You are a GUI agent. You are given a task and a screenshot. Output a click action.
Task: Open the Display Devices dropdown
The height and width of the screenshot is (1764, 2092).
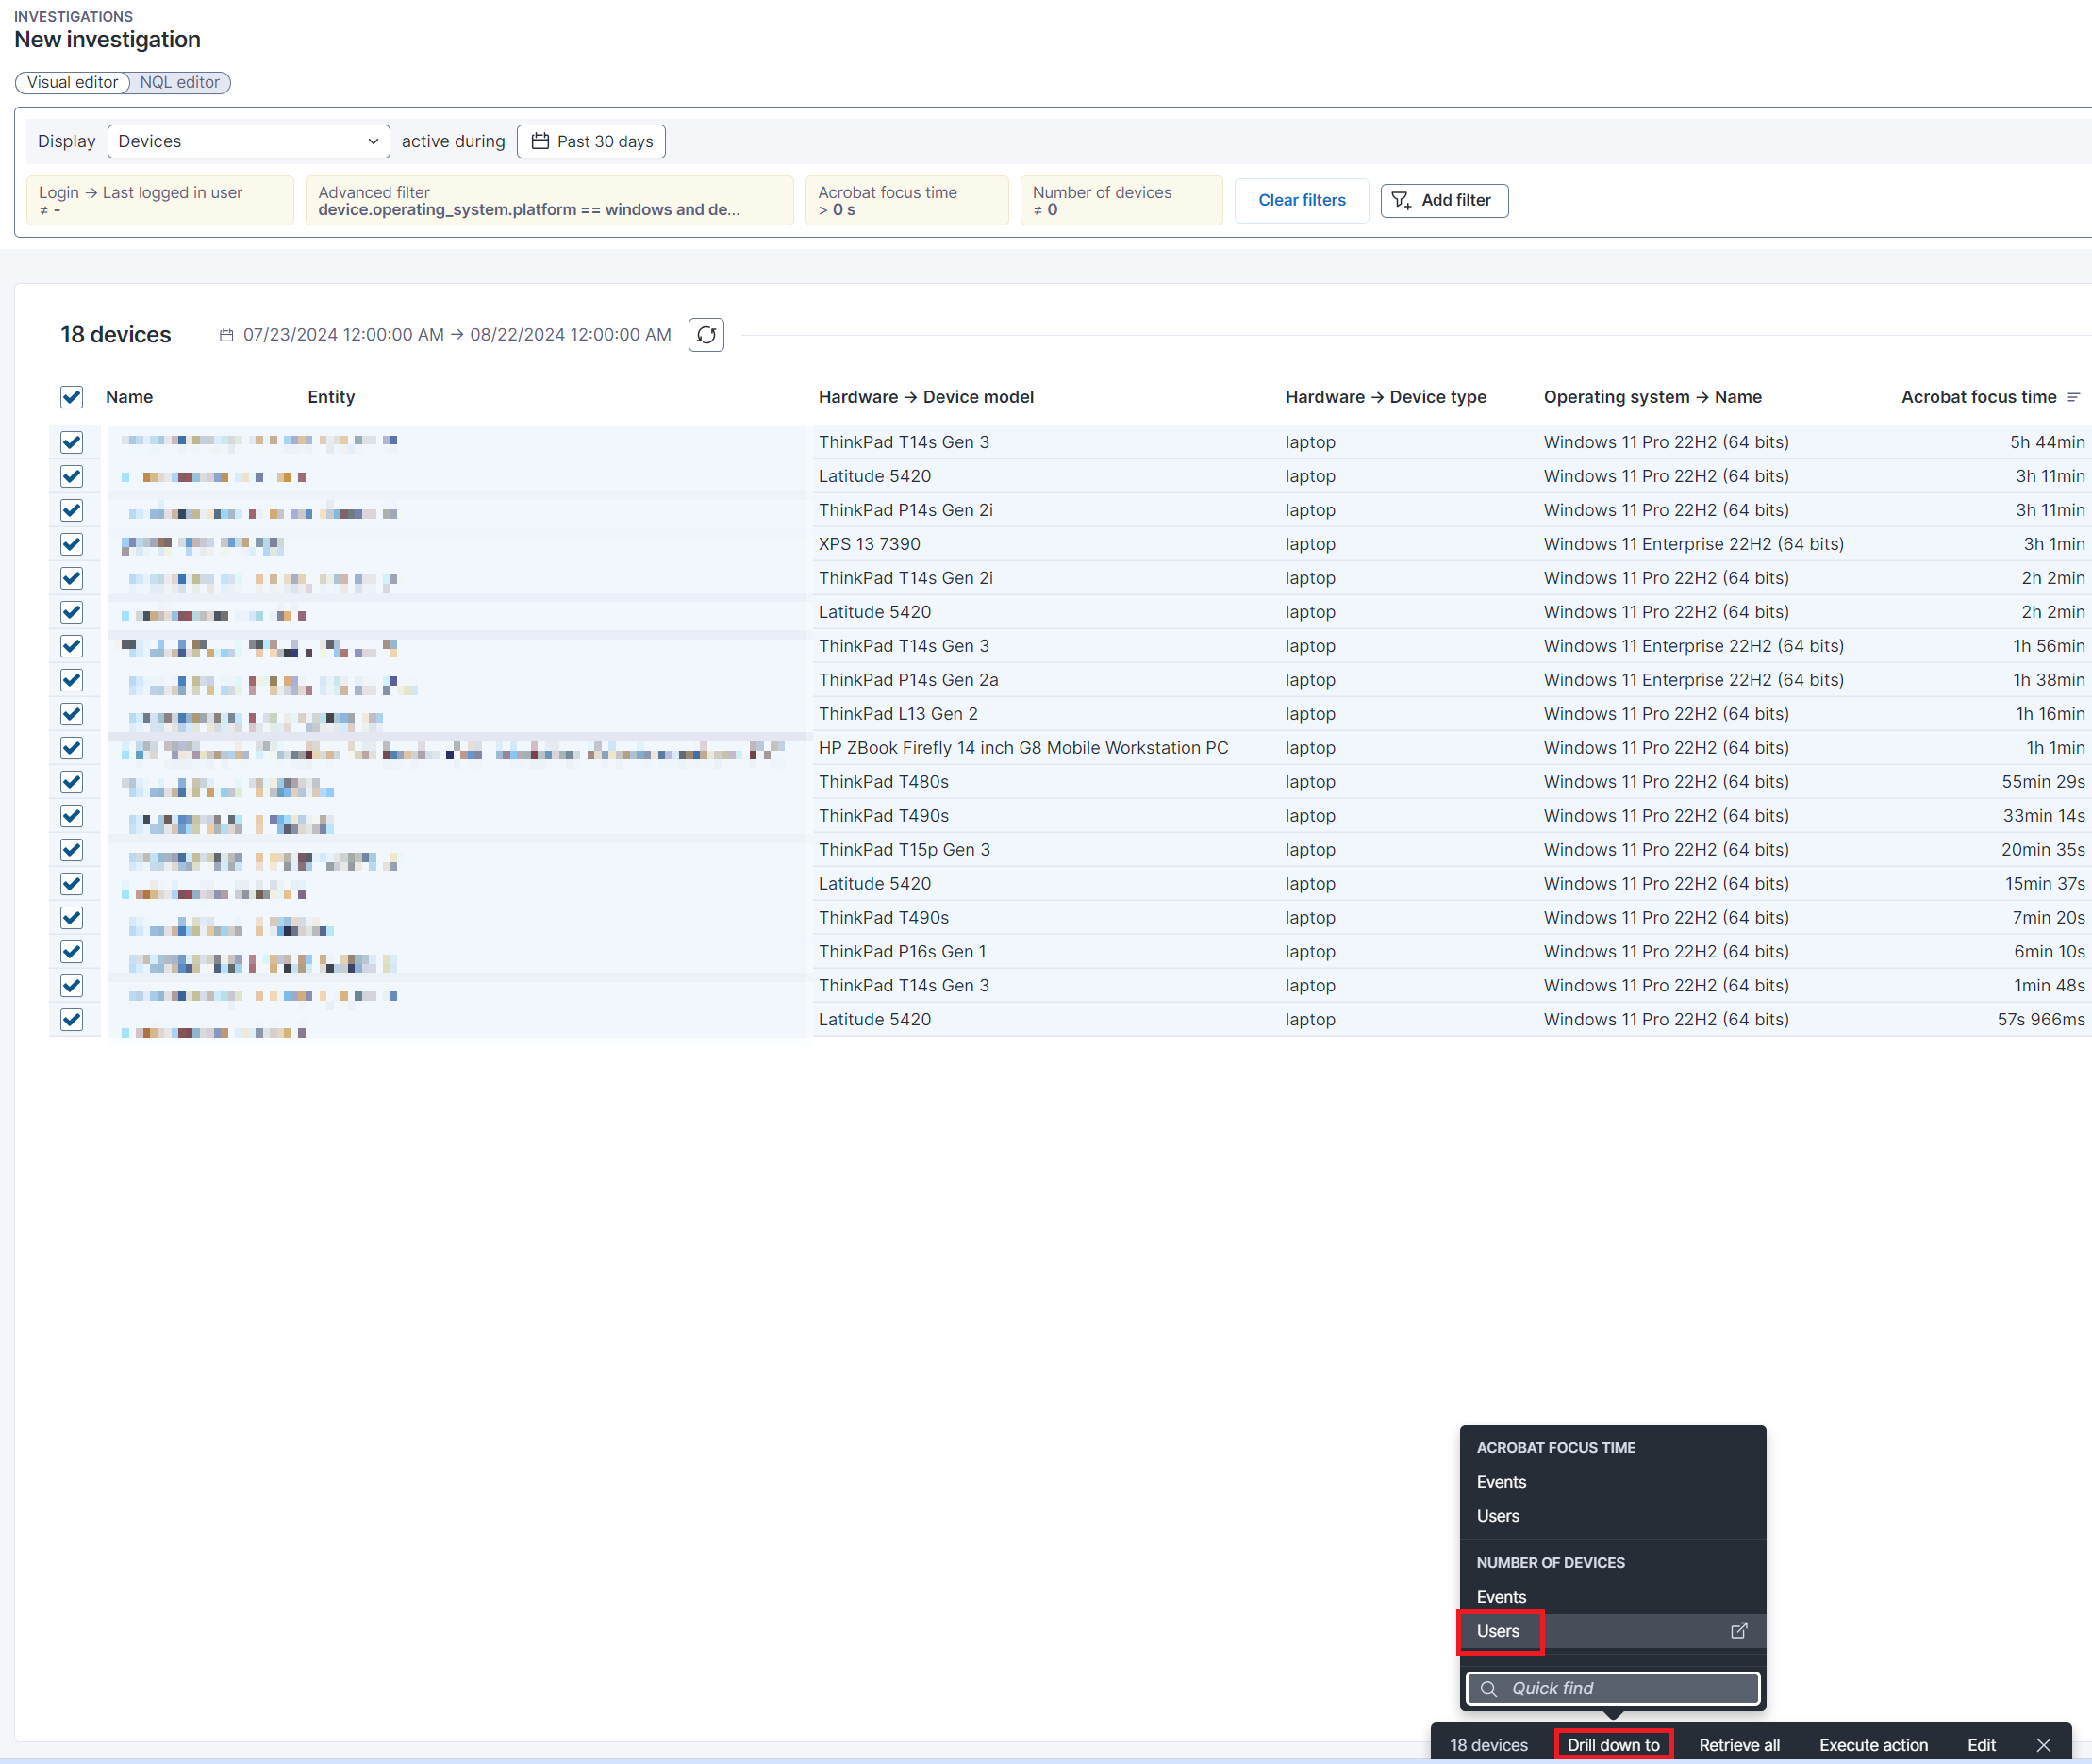click(x=248, y=141)
